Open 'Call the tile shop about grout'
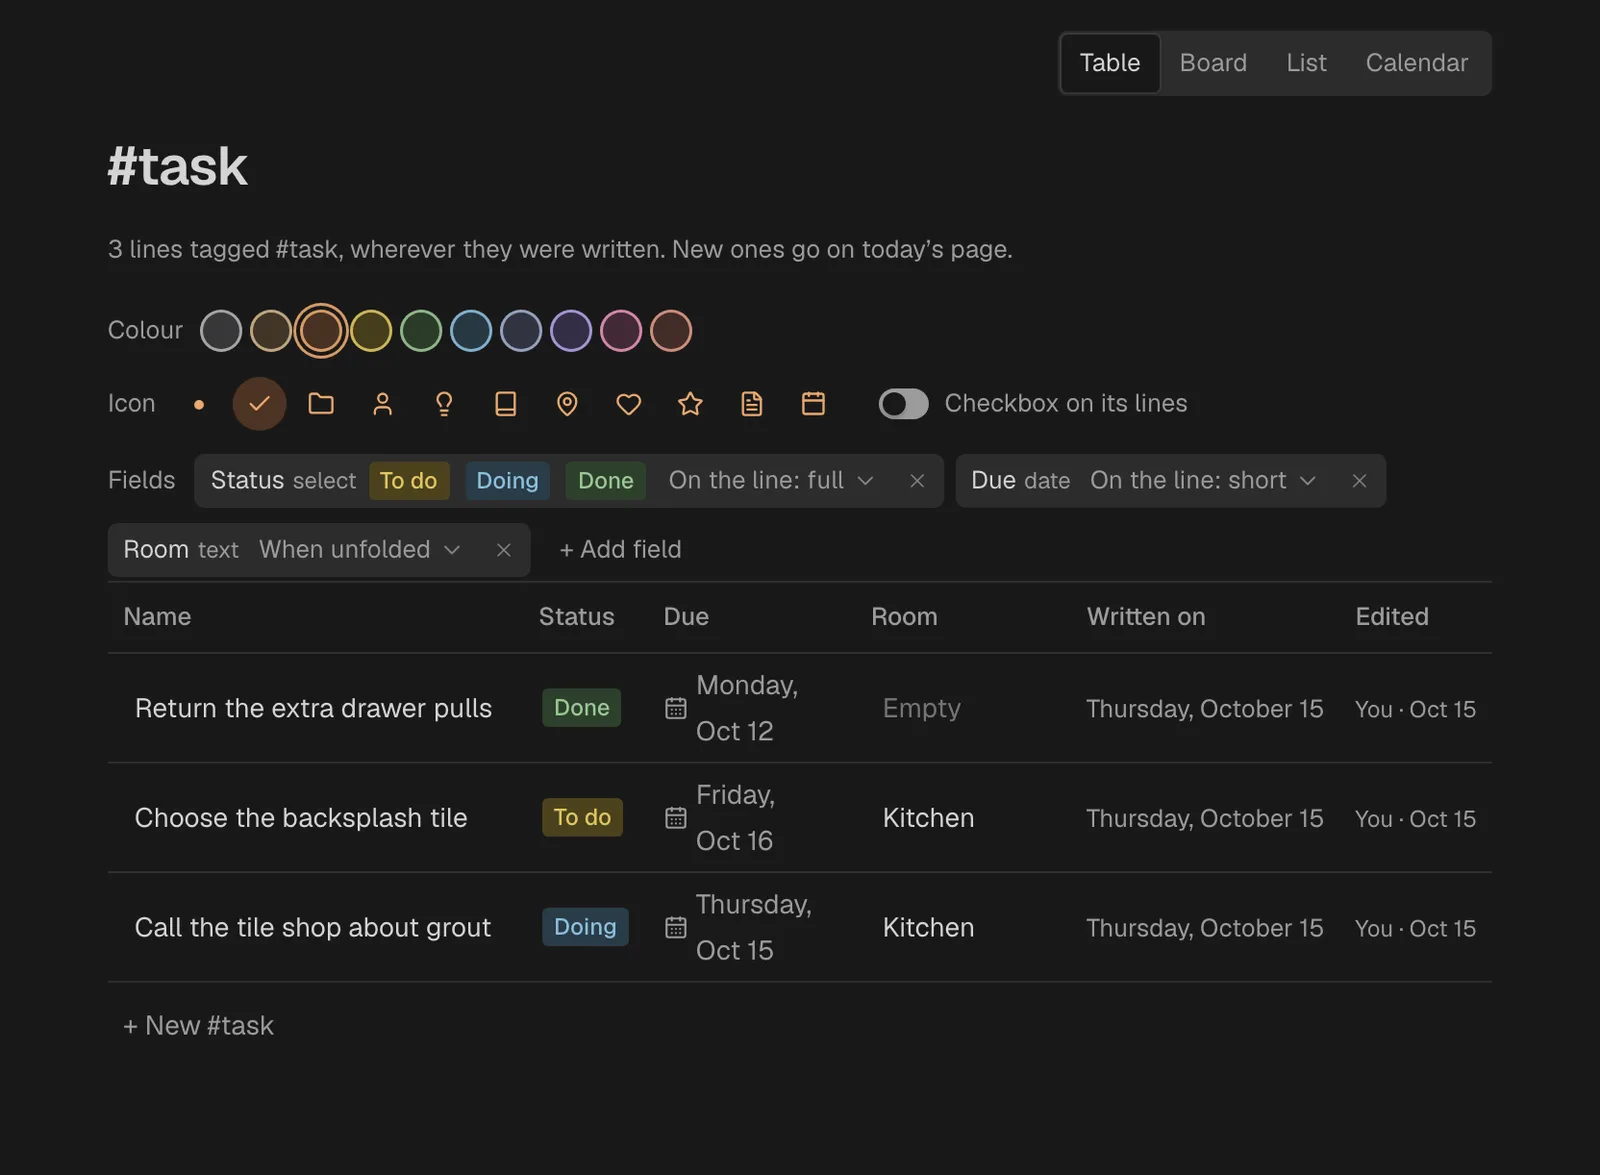1600x1175 pixels. [313, 928]
